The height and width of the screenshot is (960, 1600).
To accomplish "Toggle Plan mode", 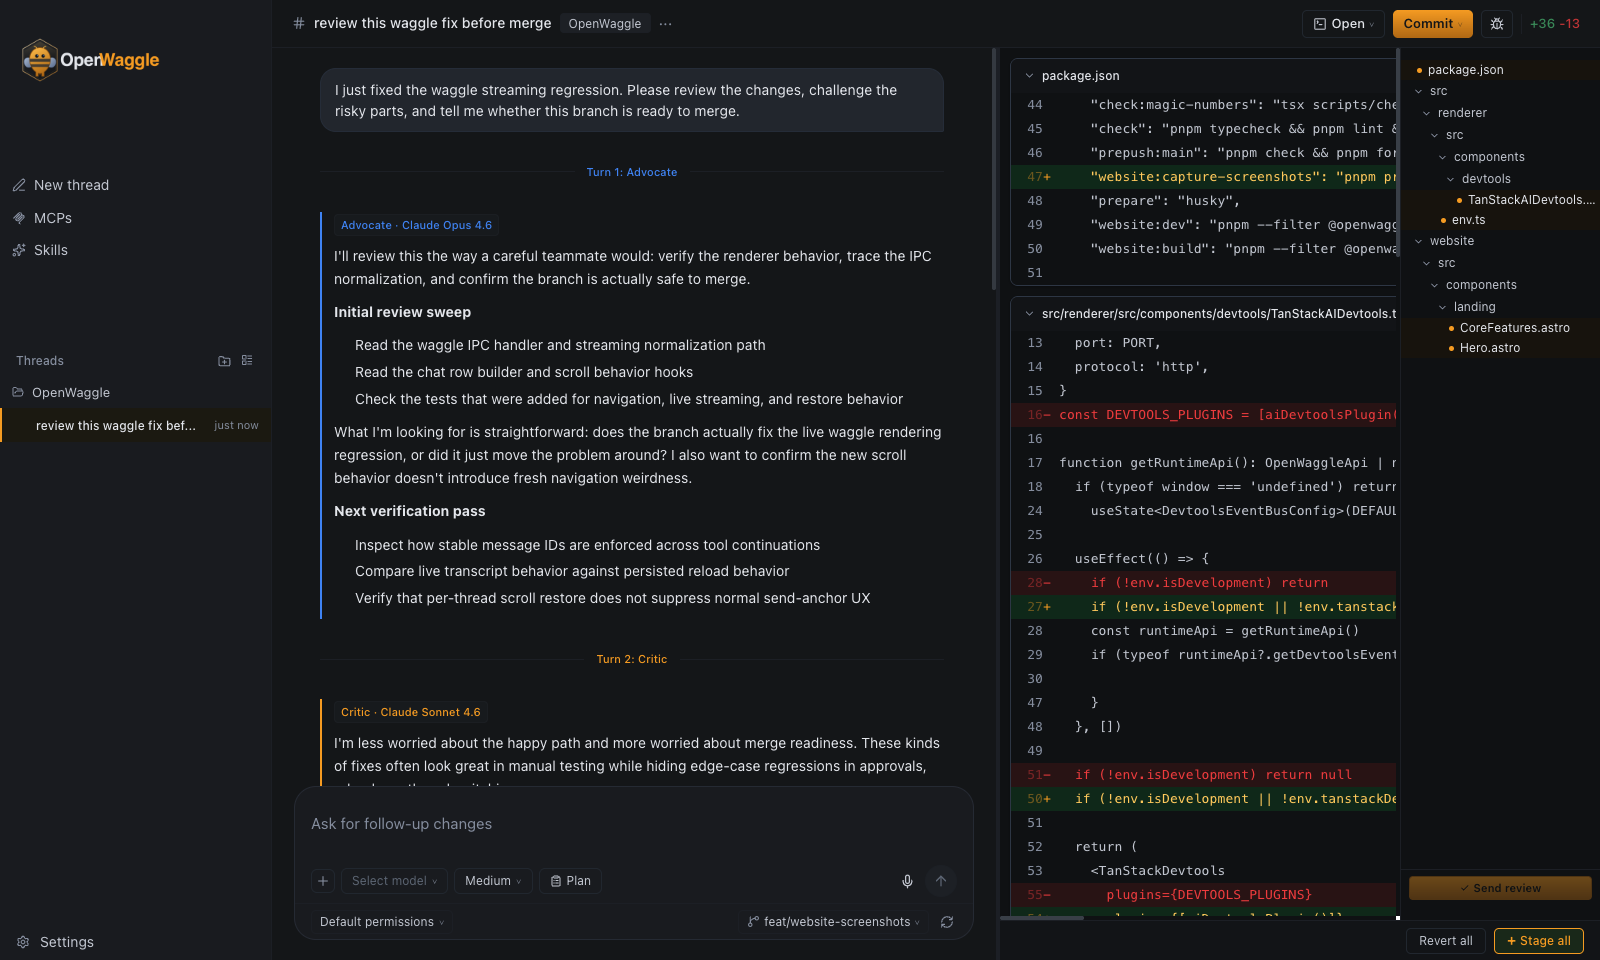I will (570, 881).
